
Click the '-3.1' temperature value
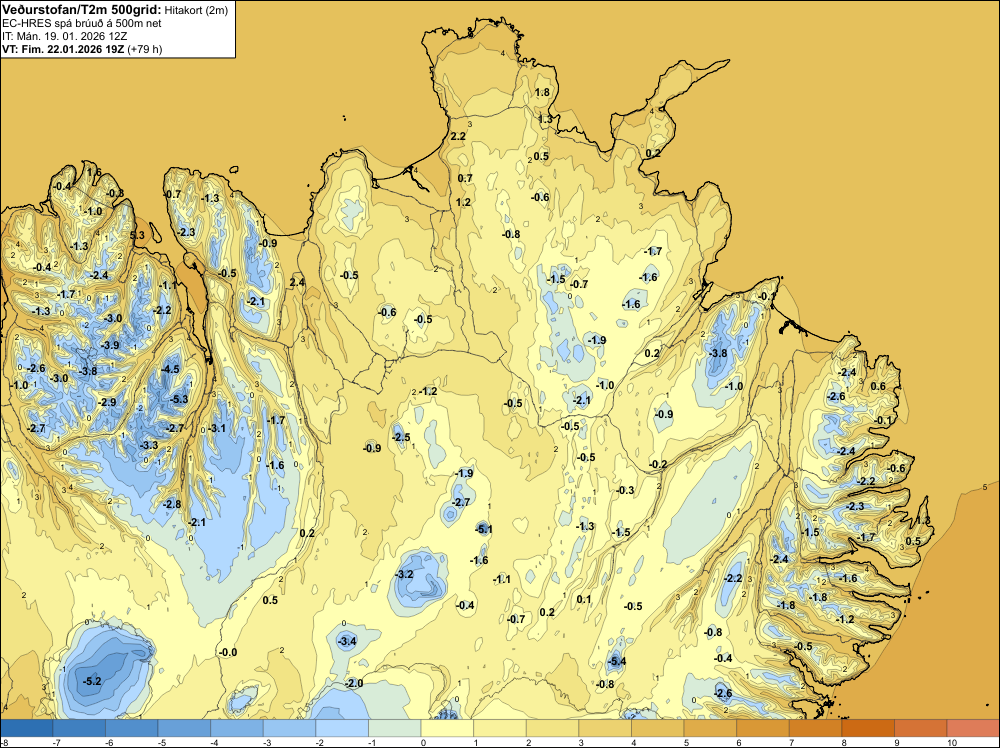point(217,428)
